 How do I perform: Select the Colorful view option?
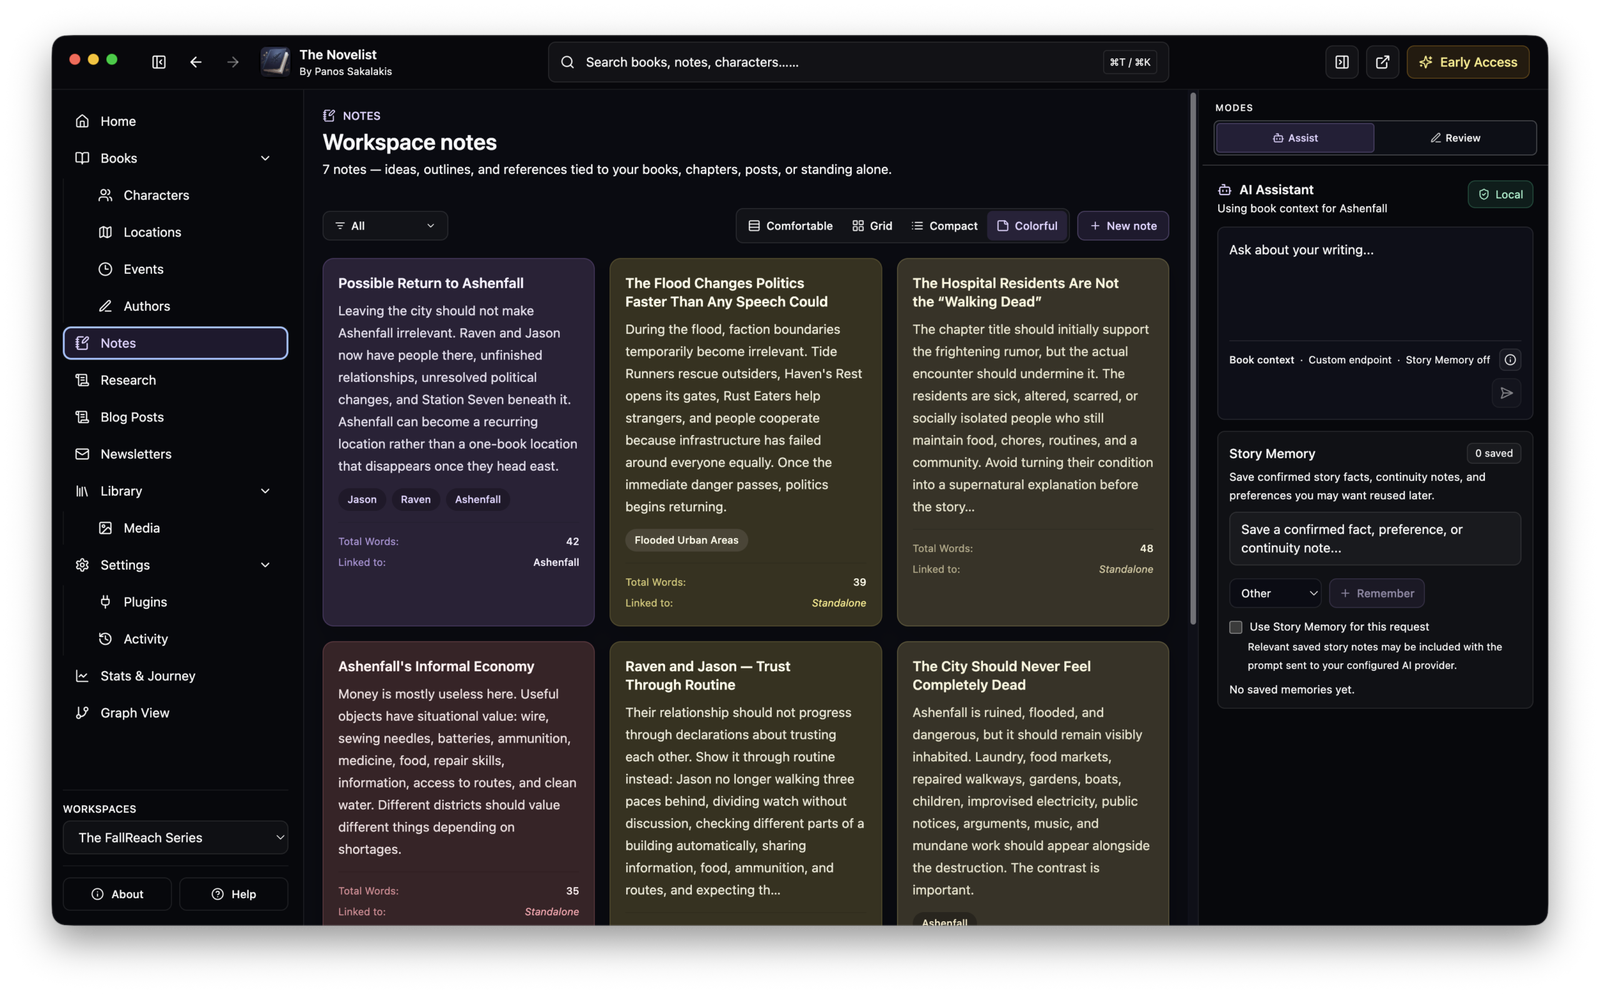coord(1027,226)
